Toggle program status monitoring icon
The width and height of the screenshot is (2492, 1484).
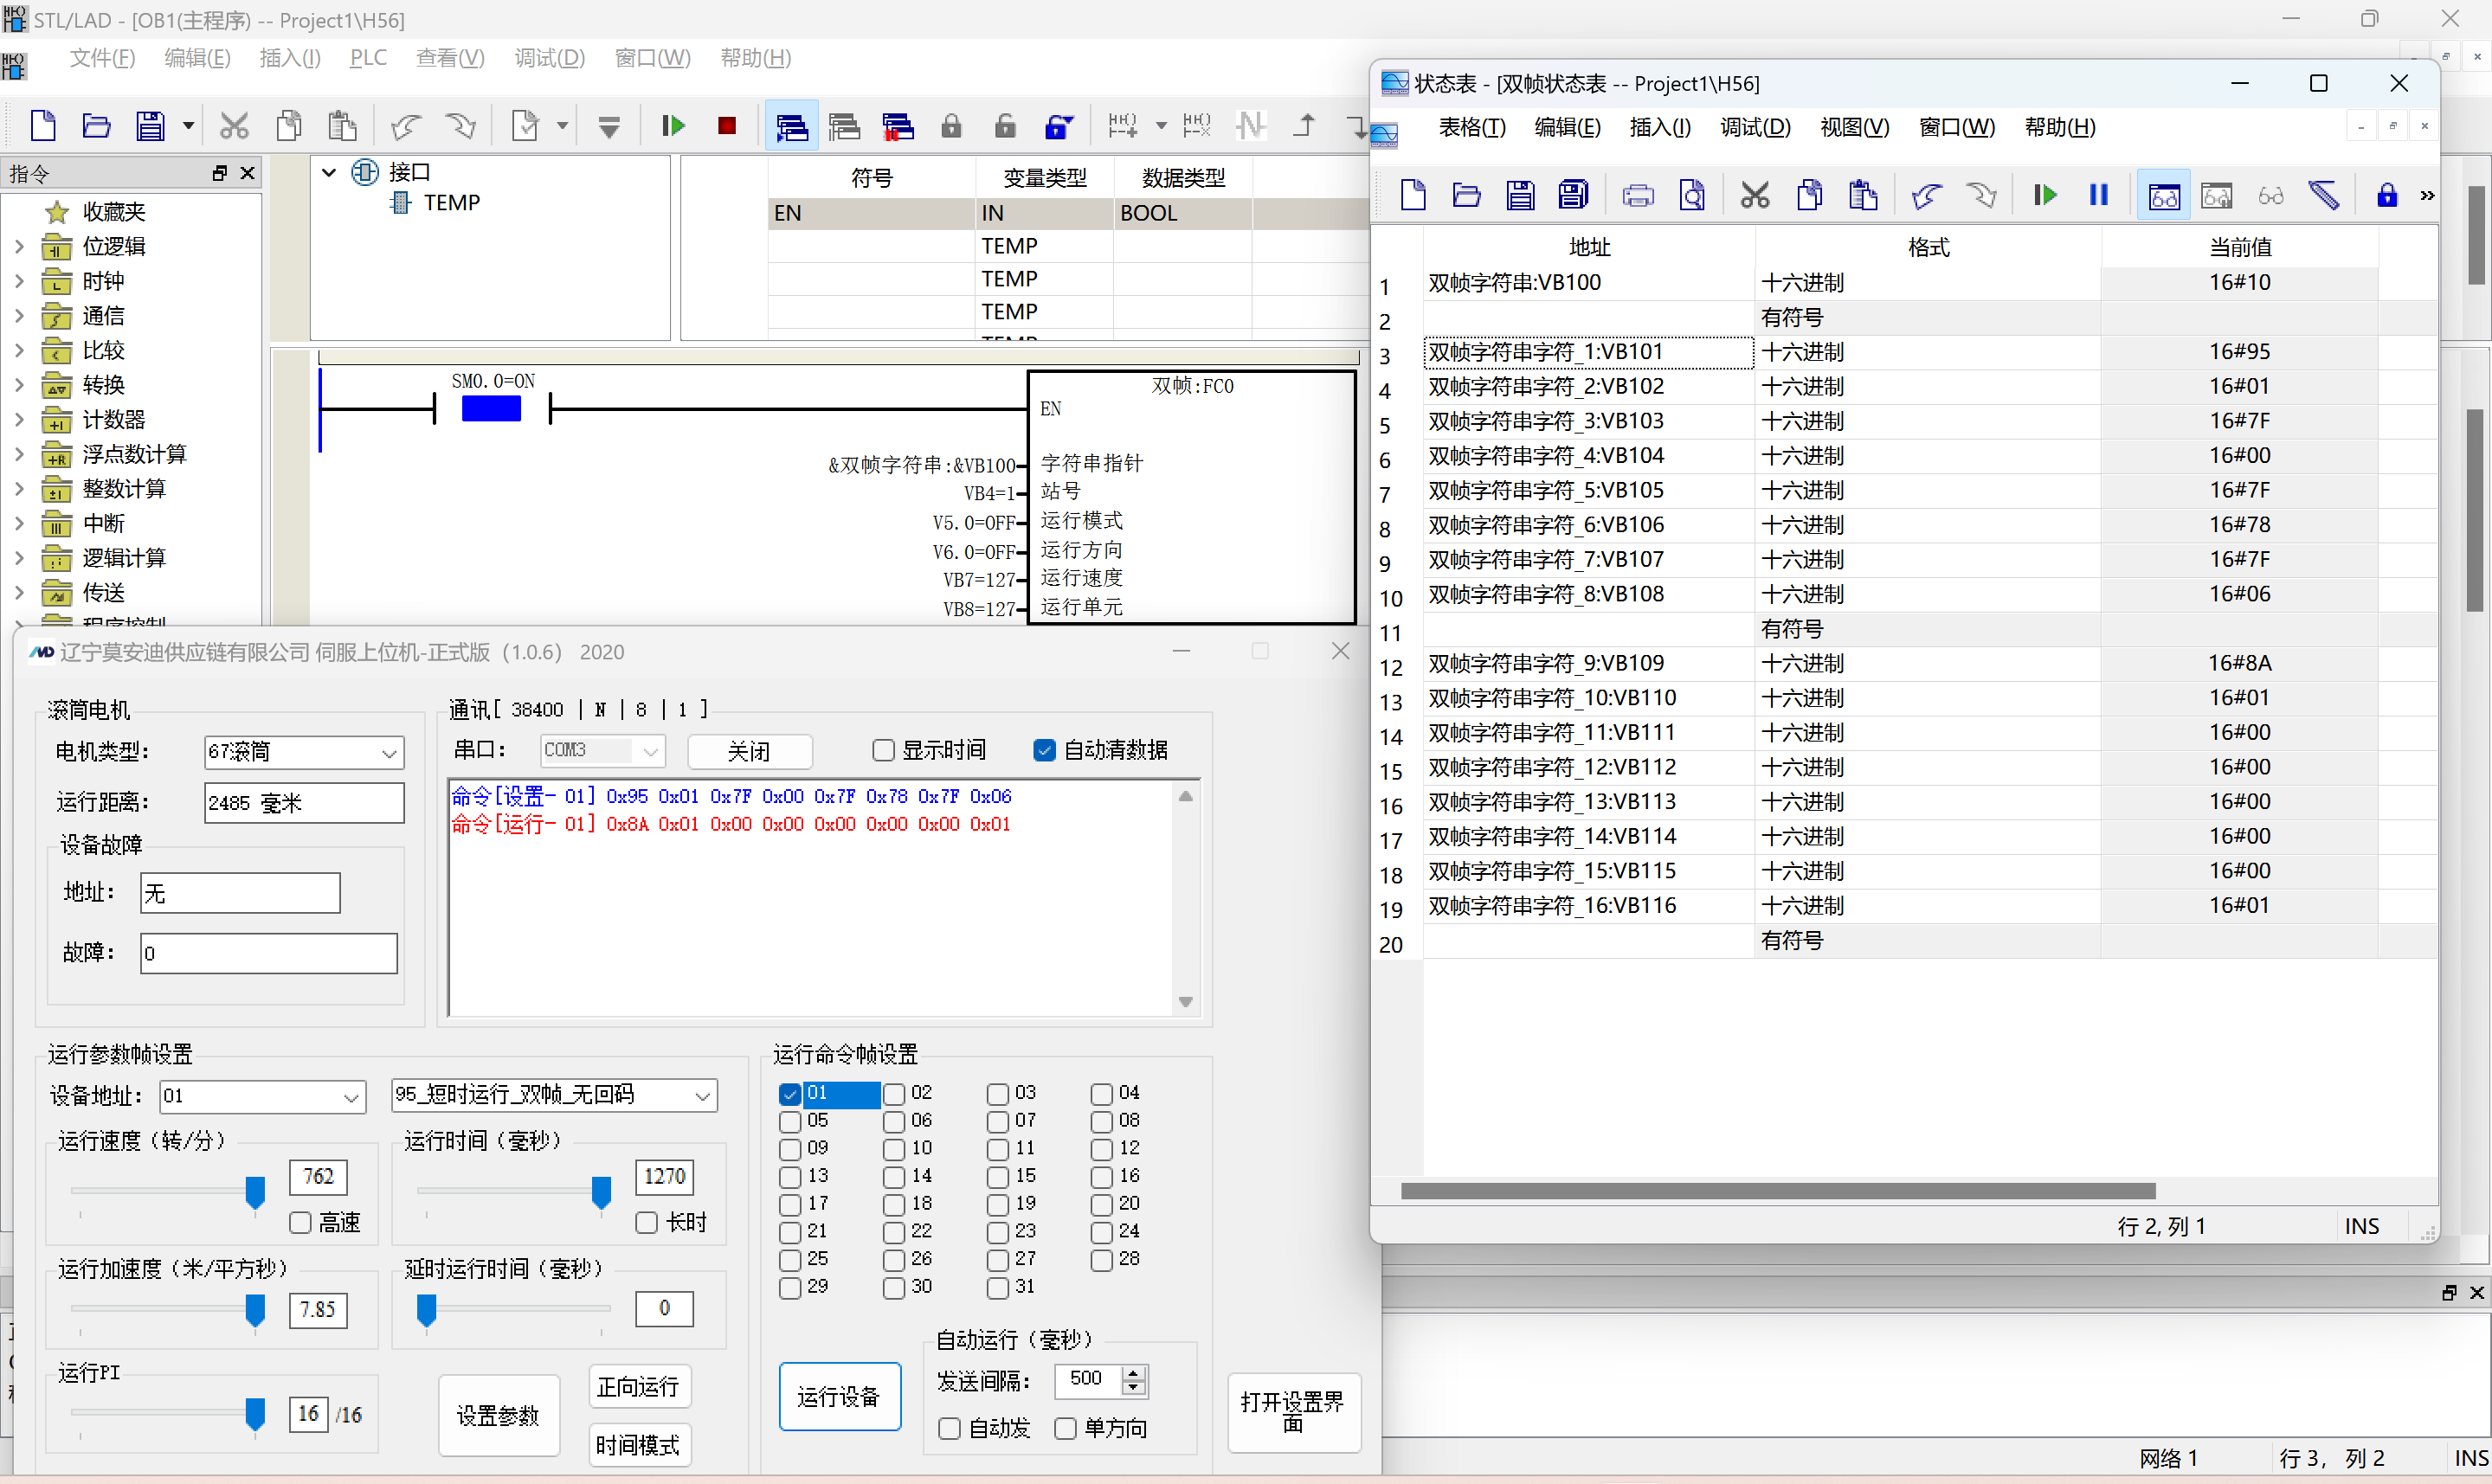[792, 126]
